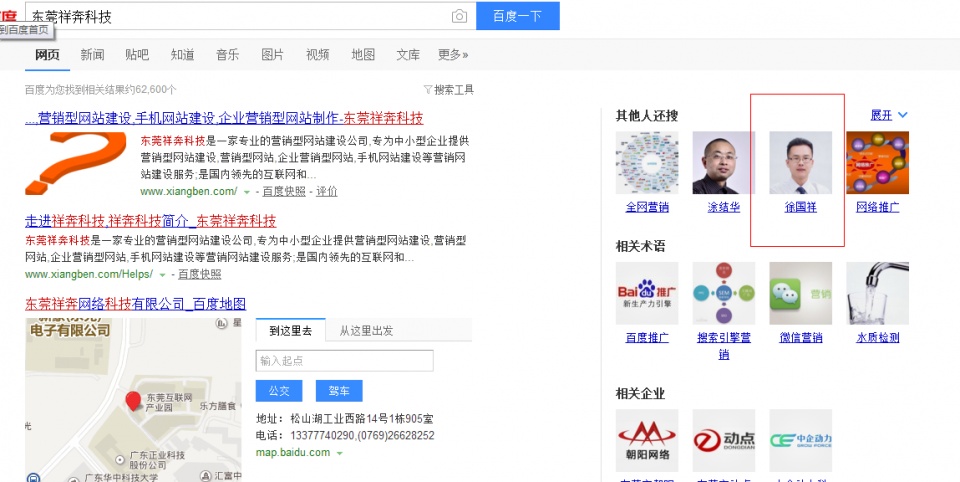Open the 涂绪华 text link
The image size is (960, 482).
[x=724, y=208]
